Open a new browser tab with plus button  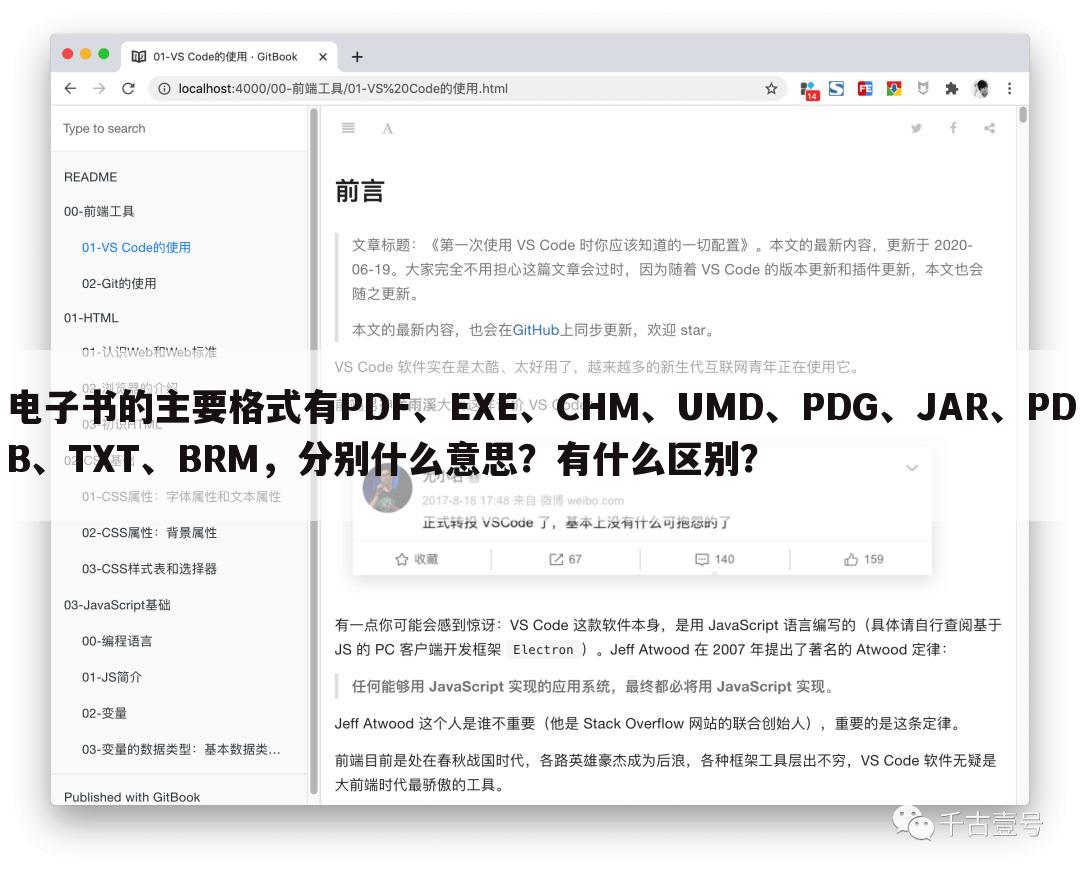click(x=357, y=56)
